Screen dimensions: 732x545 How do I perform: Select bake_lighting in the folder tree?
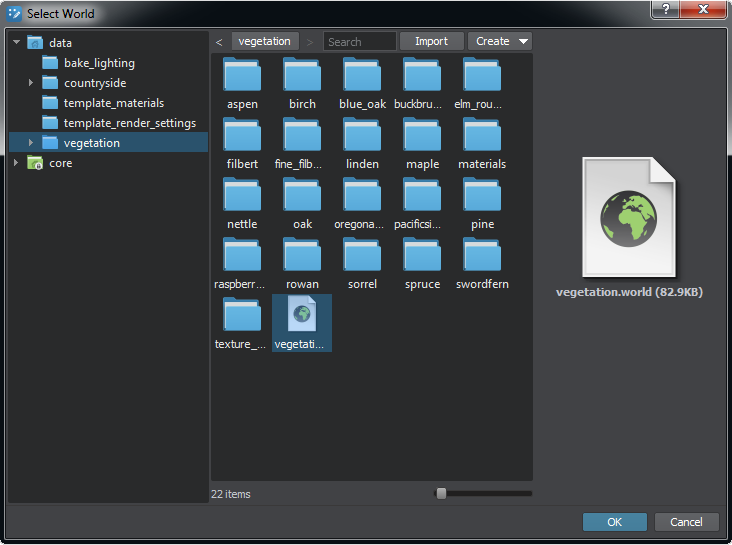pos(98,63)
